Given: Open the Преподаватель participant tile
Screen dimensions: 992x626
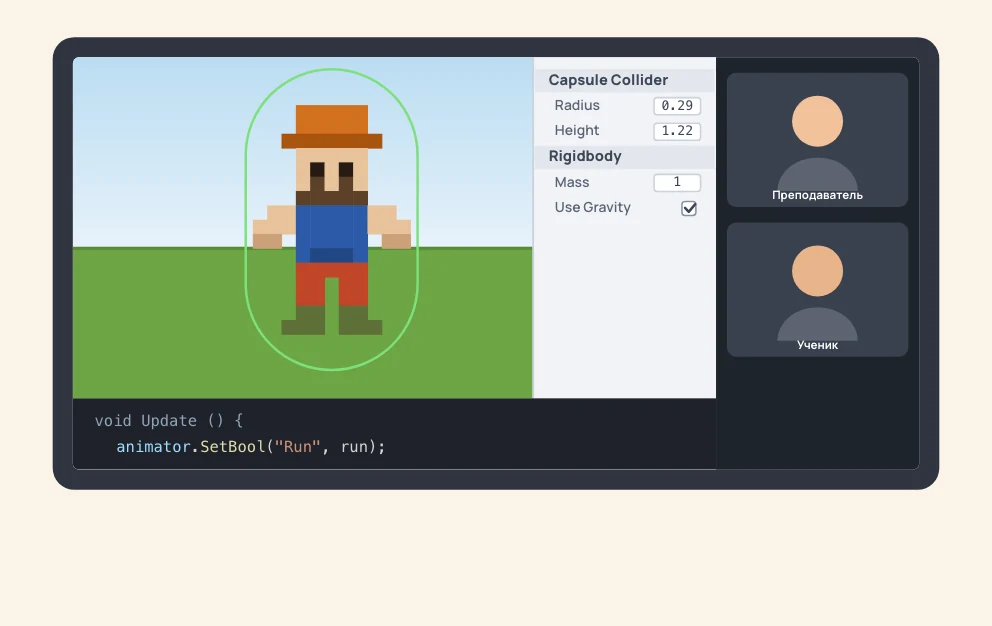Looking at the screenshot, I should [x=817, y=140].
